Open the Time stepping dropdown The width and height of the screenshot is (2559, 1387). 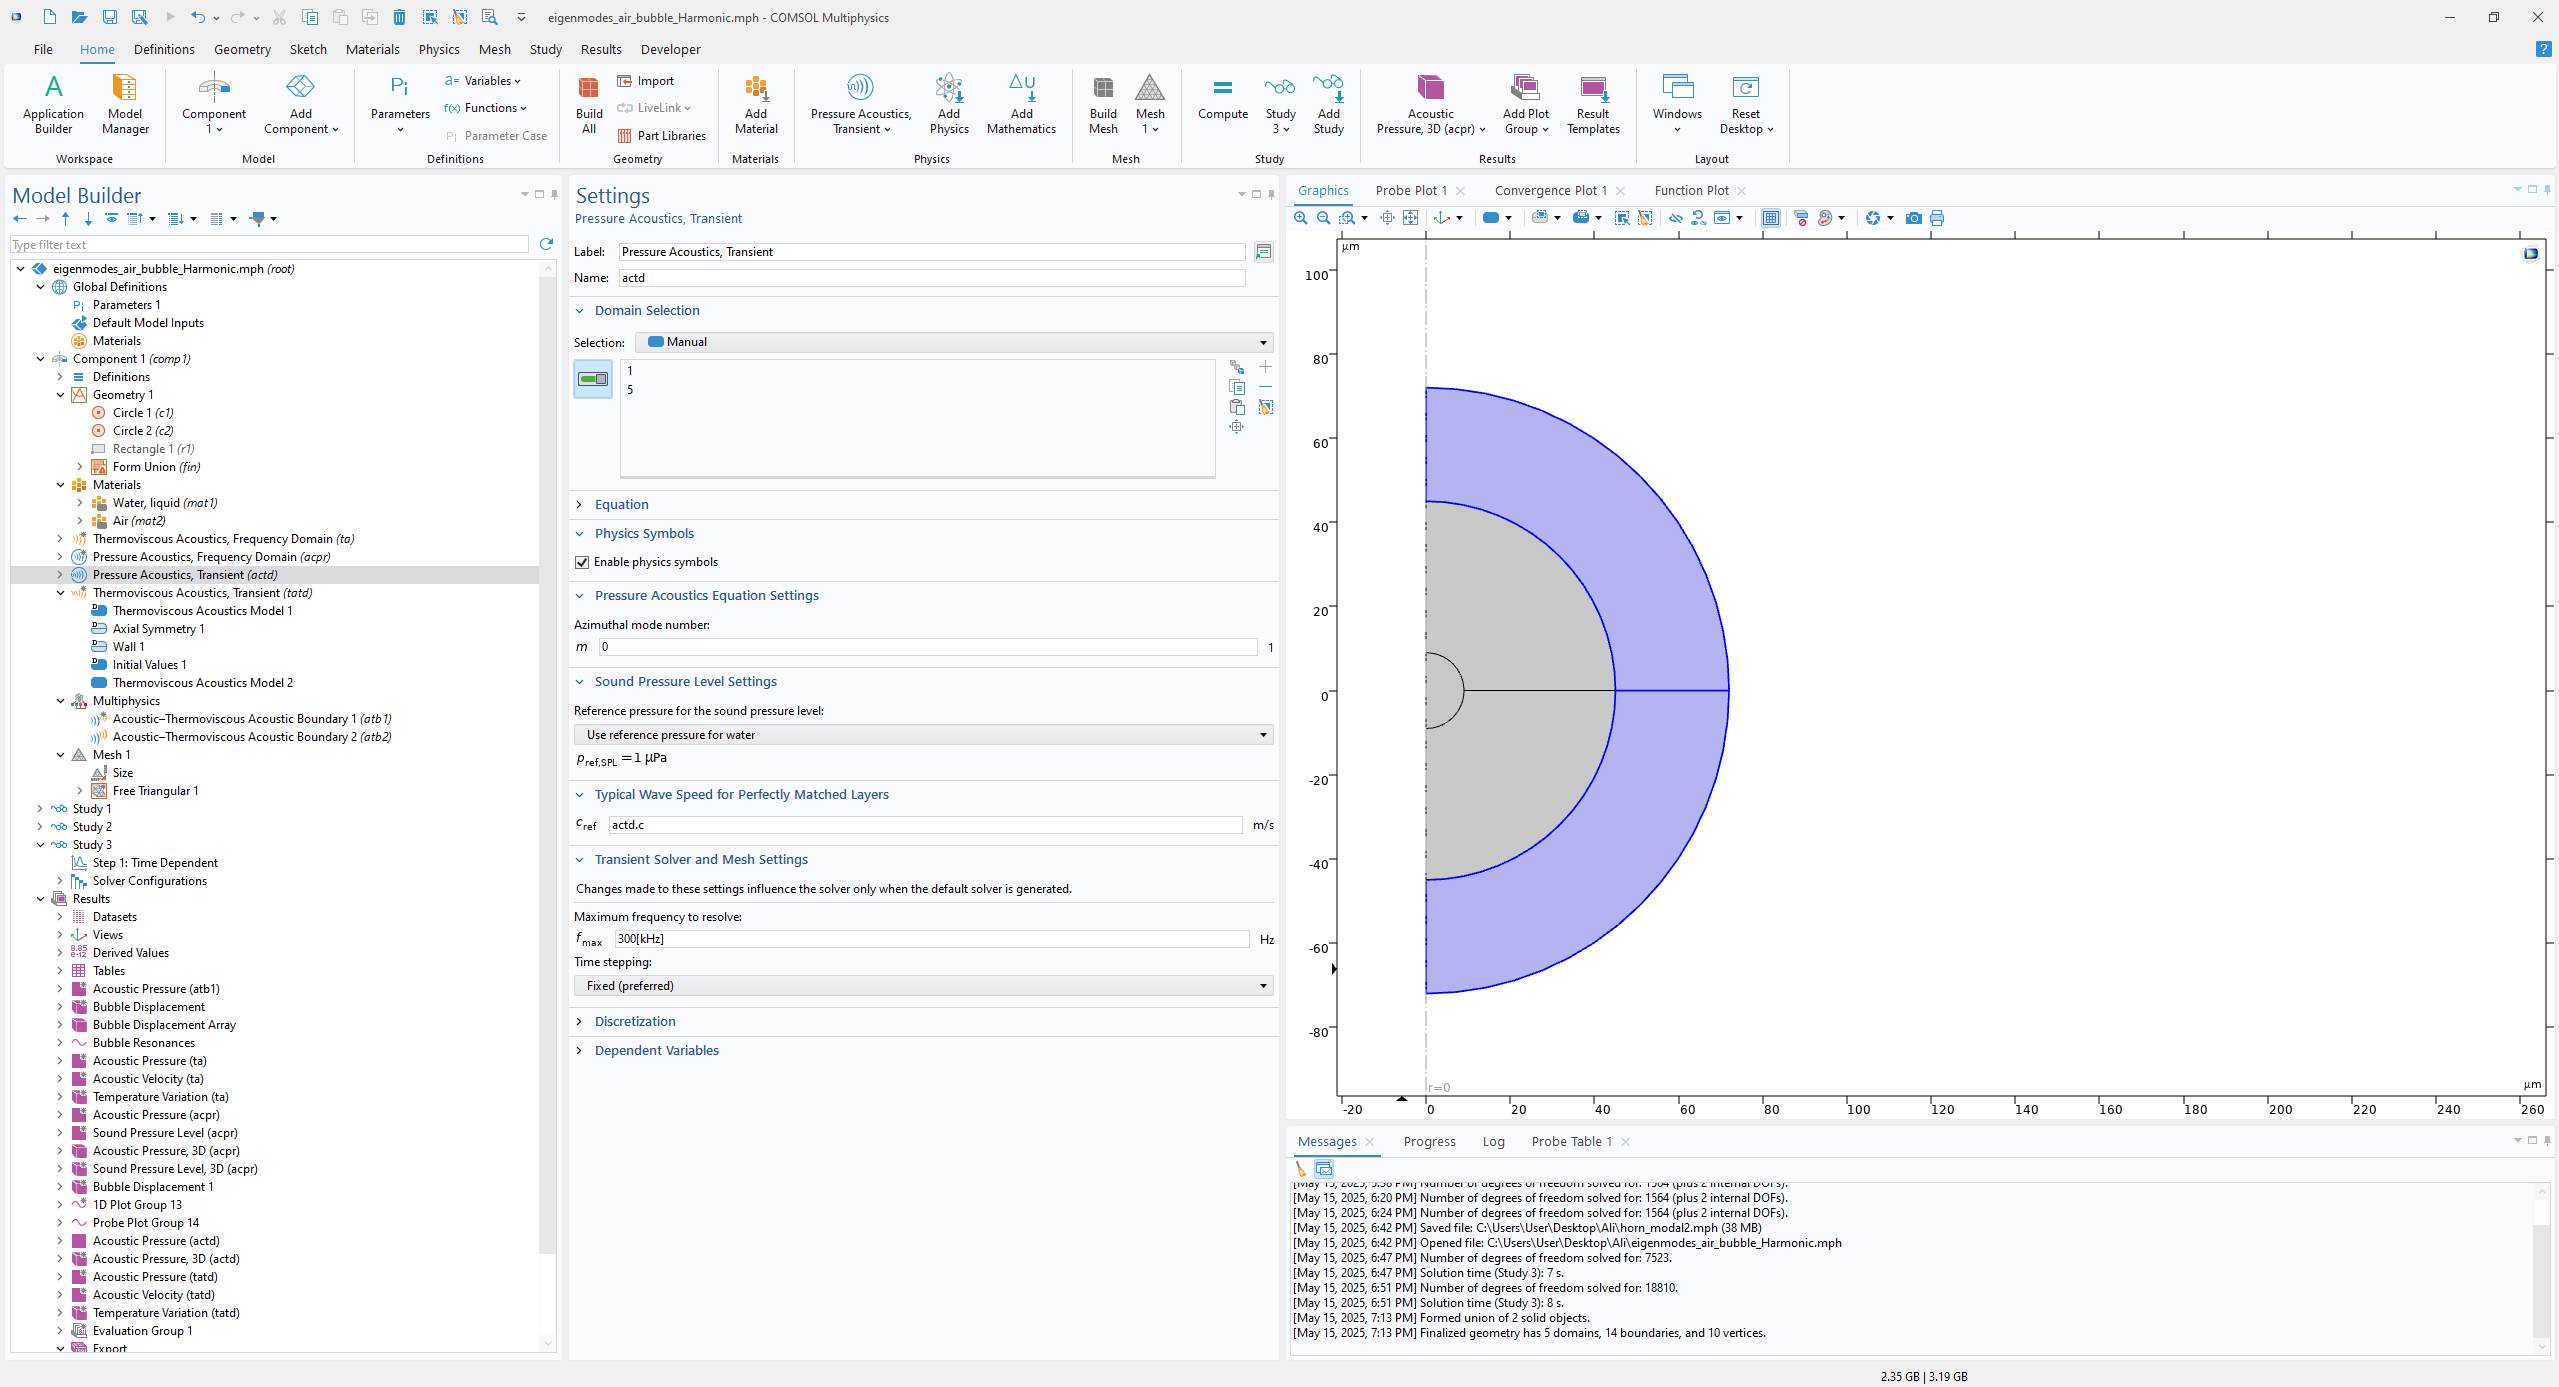click(x=922, y=986)
